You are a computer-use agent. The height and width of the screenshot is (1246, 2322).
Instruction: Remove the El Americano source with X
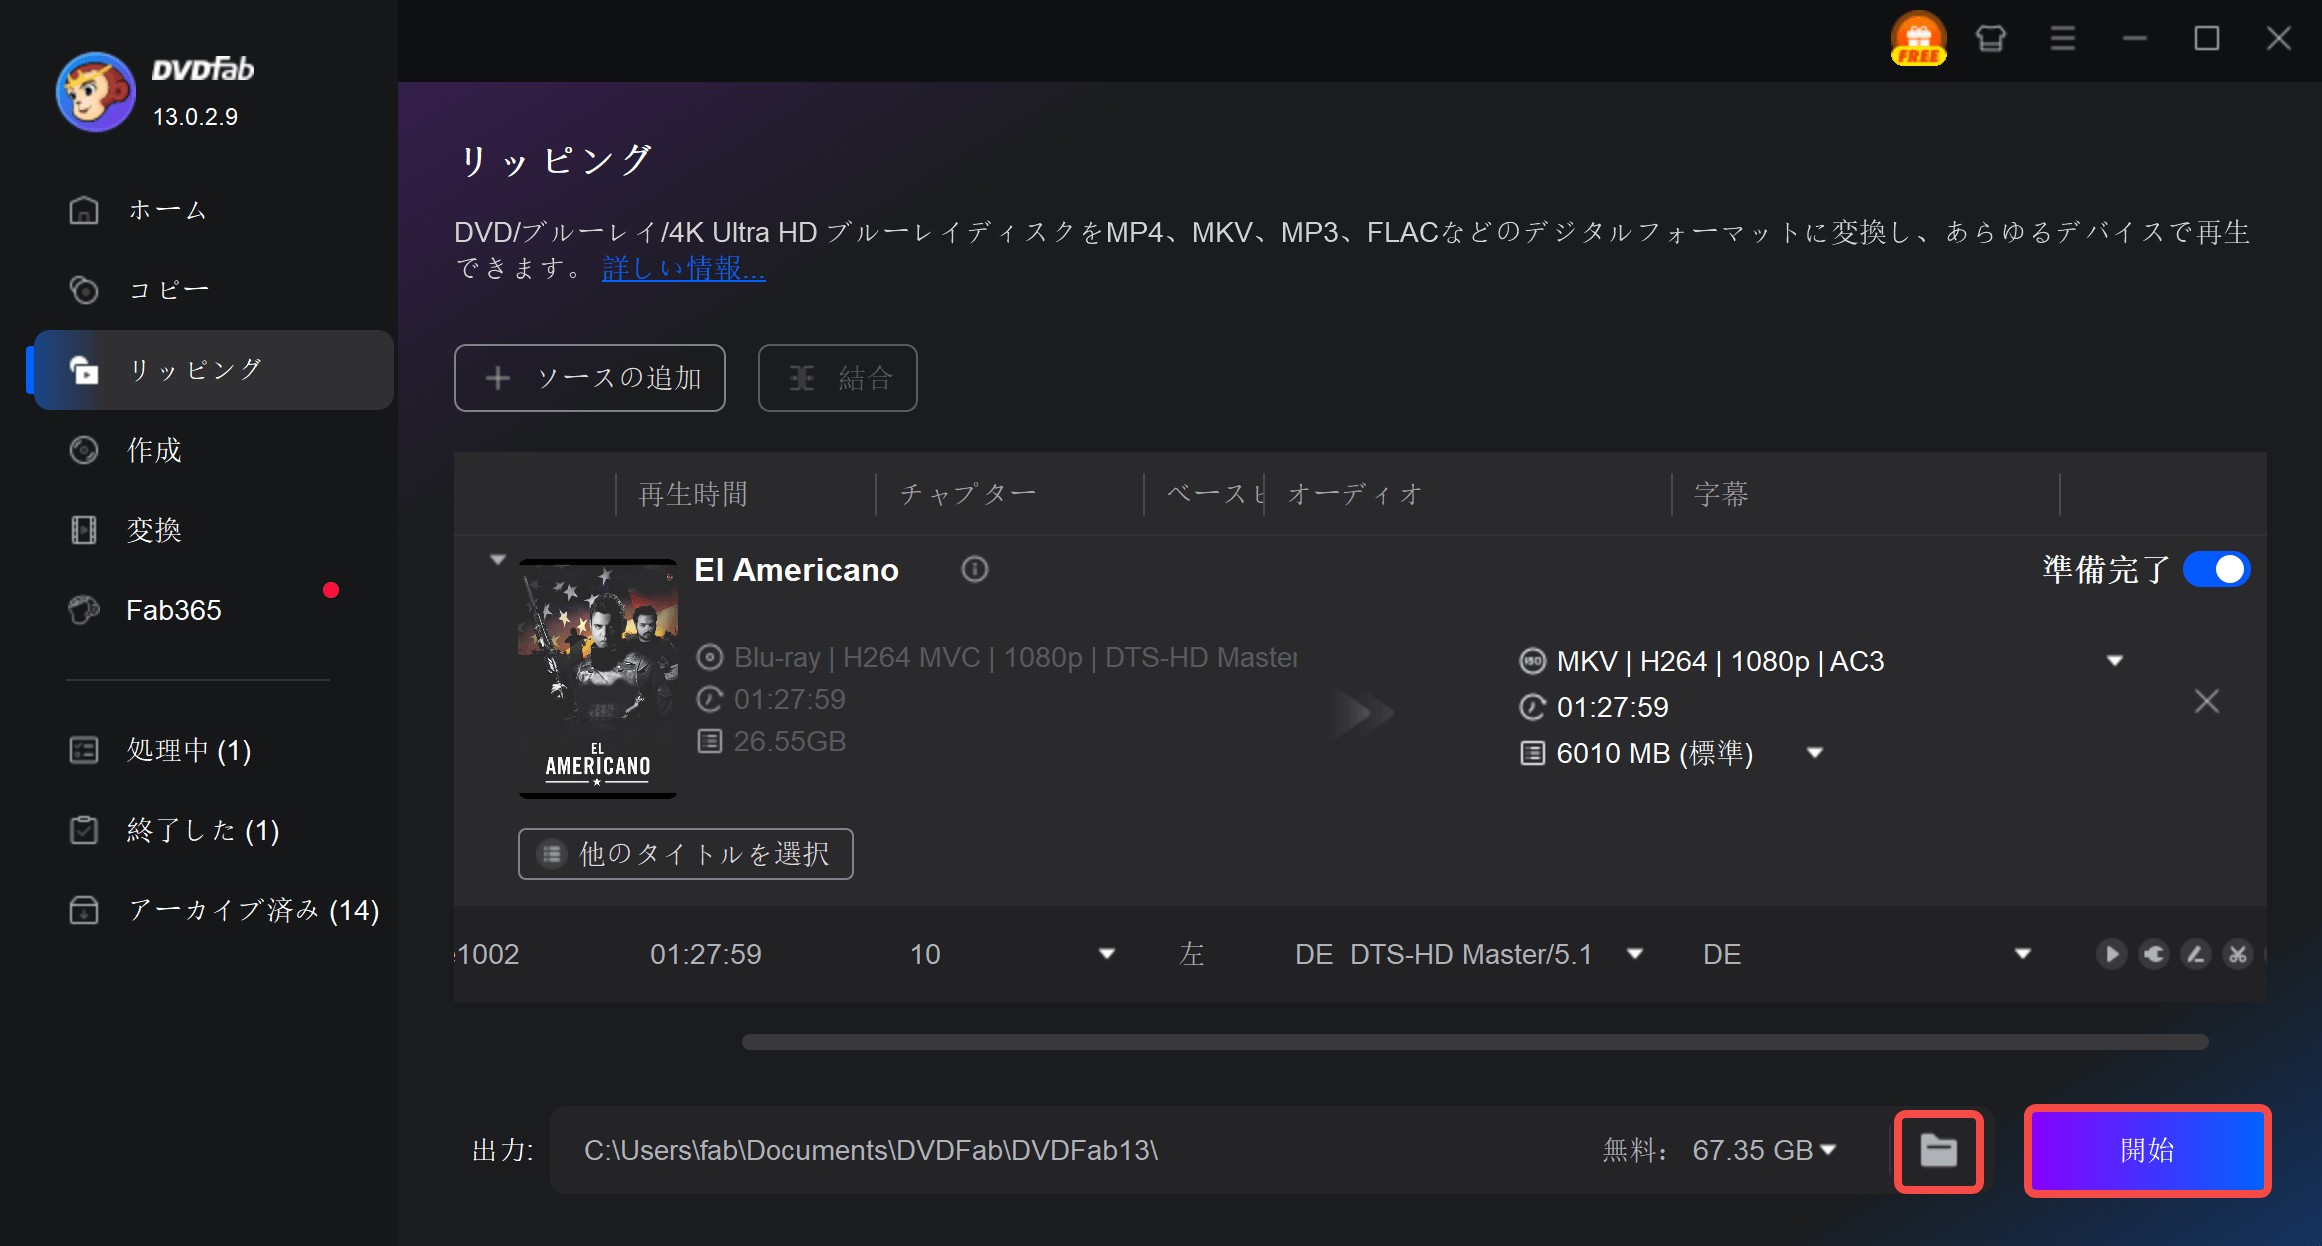[2206, 701]
